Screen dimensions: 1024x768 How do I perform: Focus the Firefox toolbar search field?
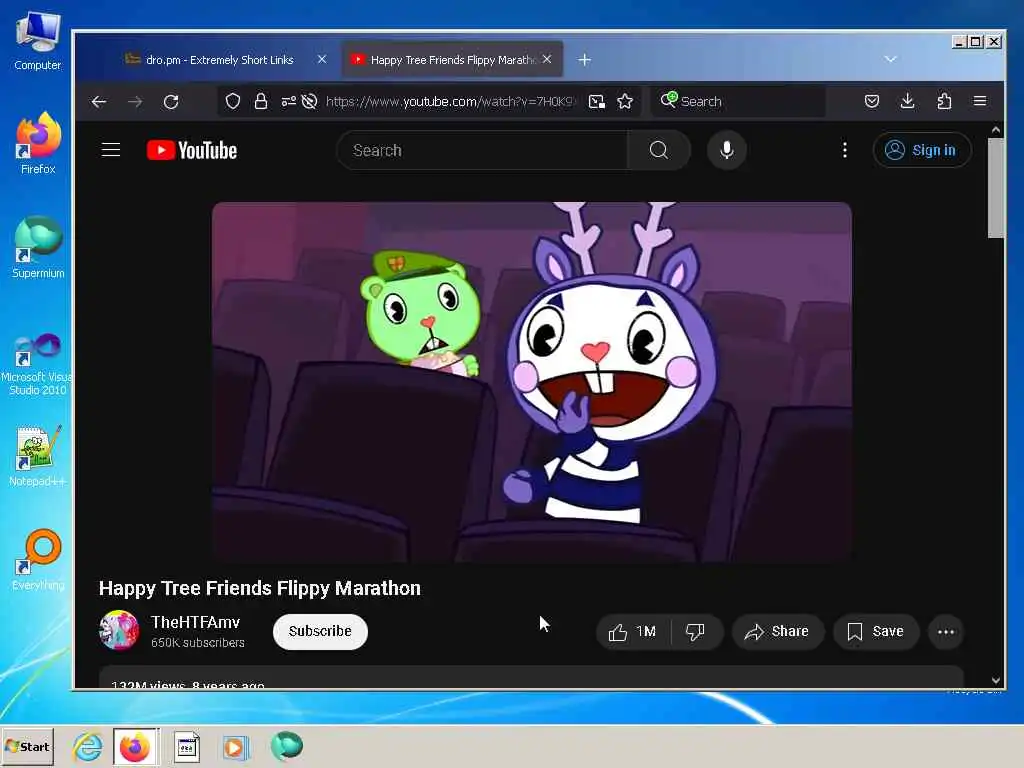(738, 101)
